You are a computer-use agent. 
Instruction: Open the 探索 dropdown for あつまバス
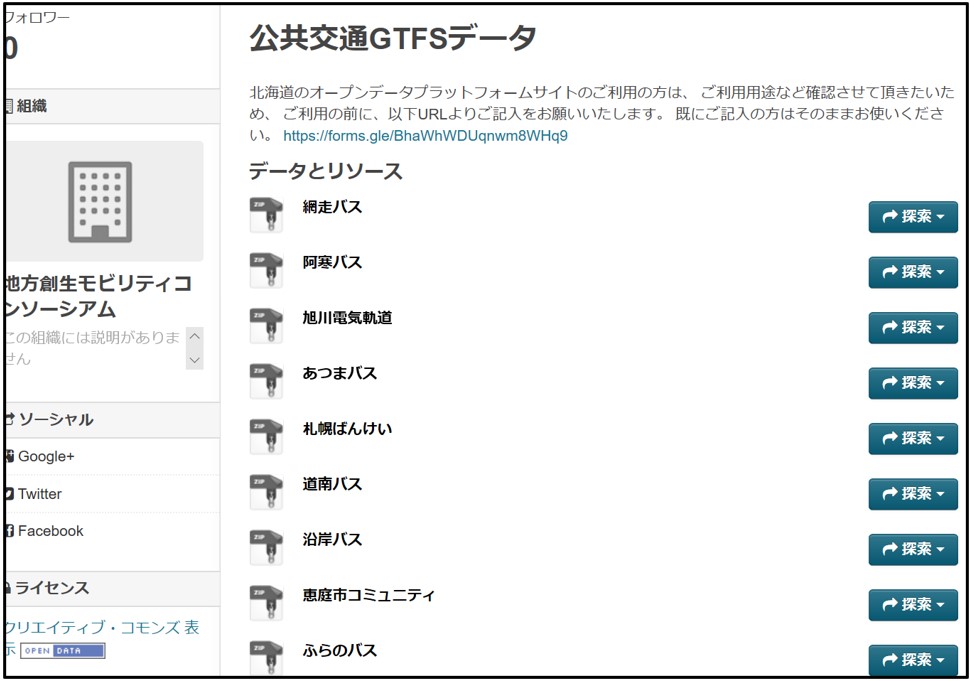coord(913,383)
